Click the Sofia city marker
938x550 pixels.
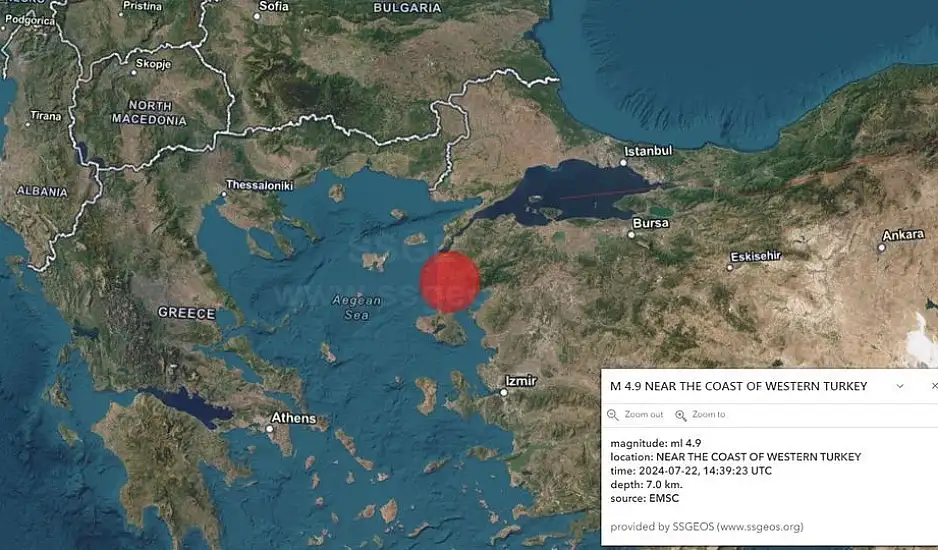(x=257, y=16)
